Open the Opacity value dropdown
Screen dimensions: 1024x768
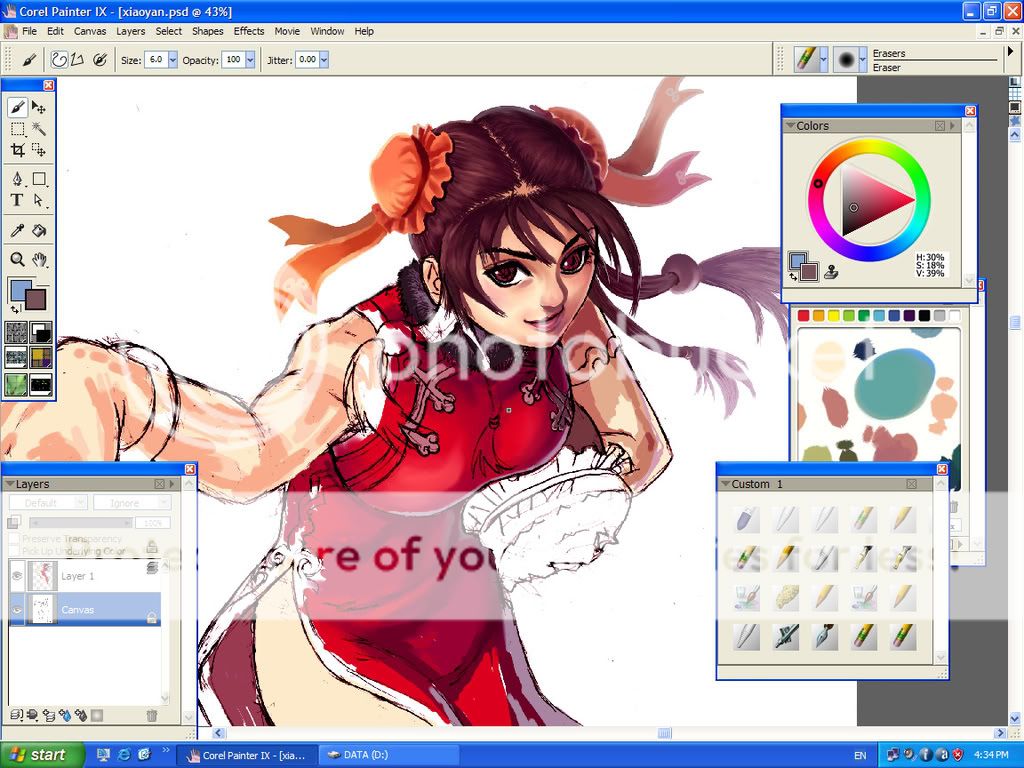click(x=249, y=60)
